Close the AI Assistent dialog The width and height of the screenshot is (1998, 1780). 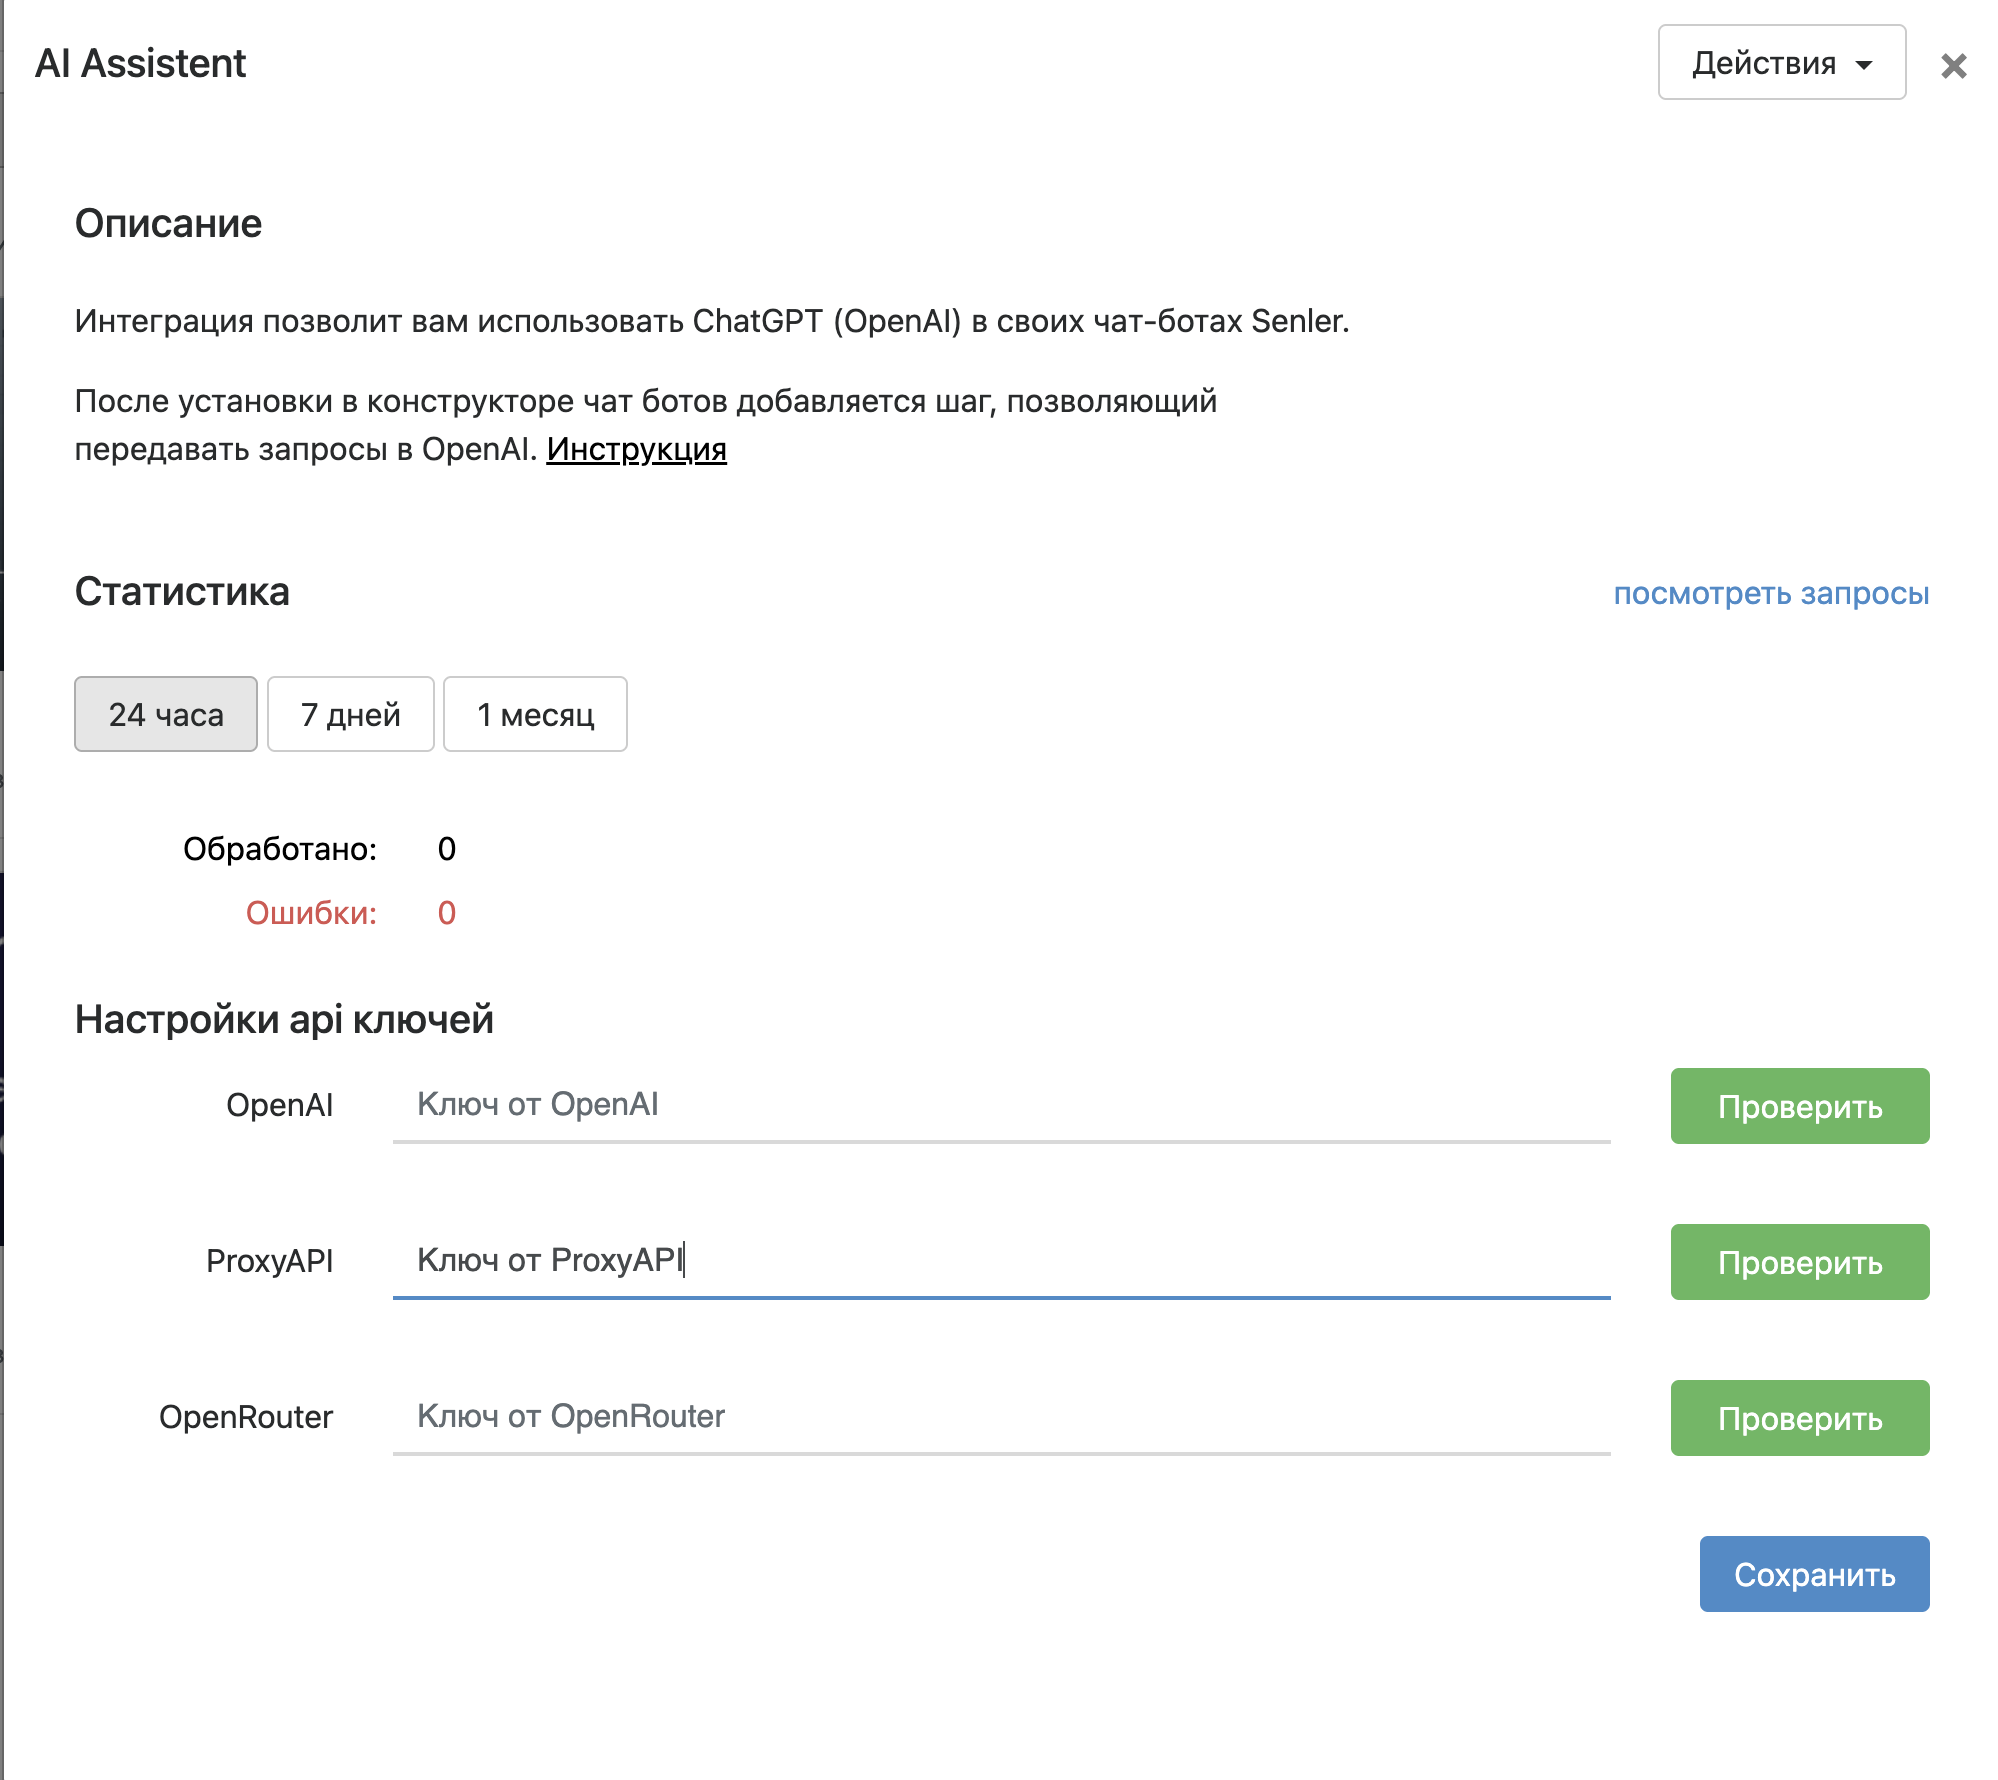(1953, 66)
